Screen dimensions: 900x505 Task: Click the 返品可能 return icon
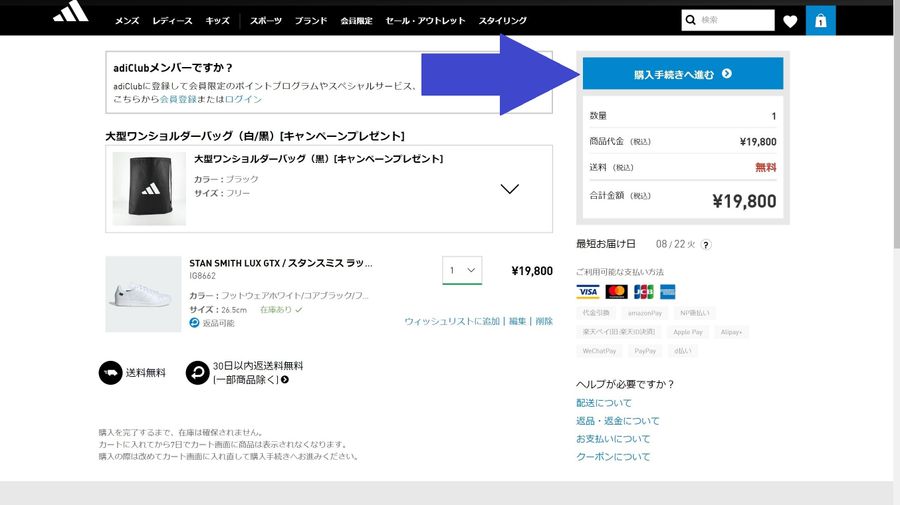[195, 323]
